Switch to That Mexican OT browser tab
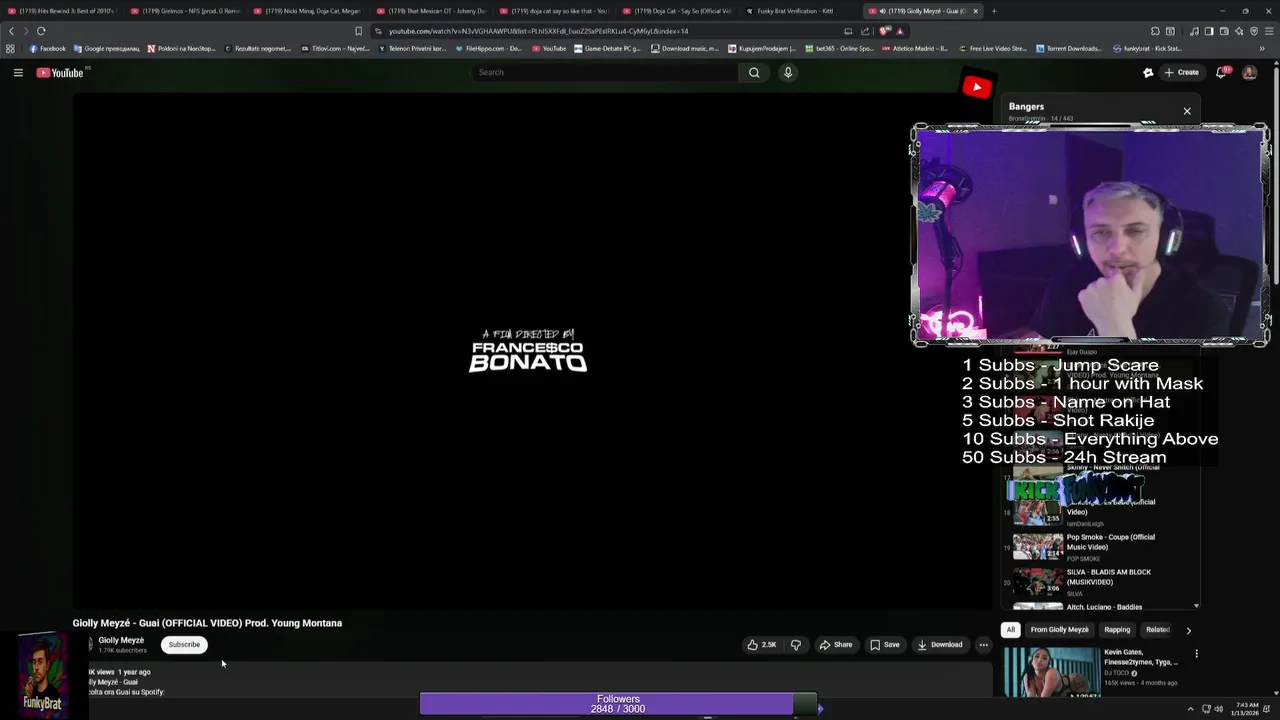This screenshot has width=1280, height=720. pyautogui.click(x=430, y=11)
